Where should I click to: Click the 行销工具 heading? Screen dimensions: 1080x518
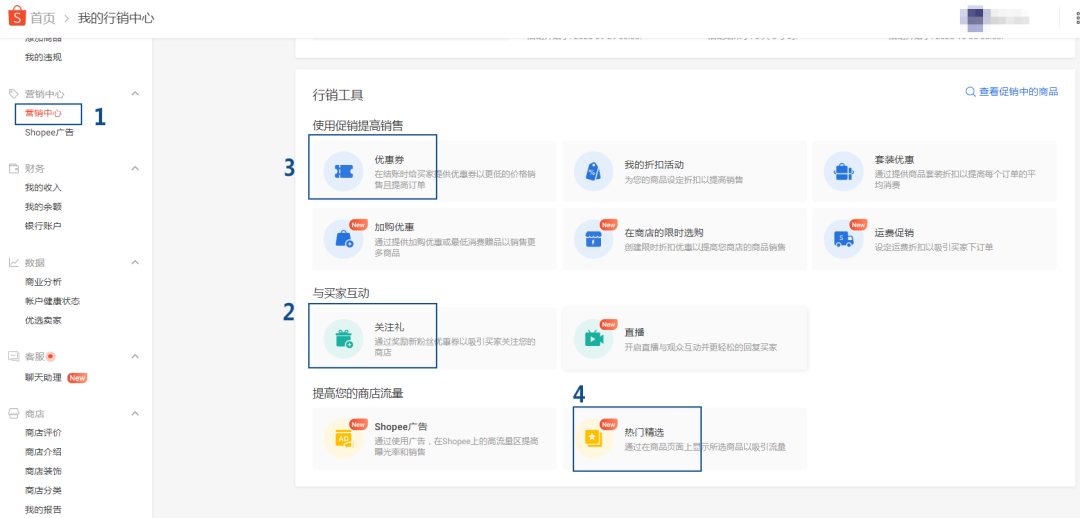click(338, 95)
